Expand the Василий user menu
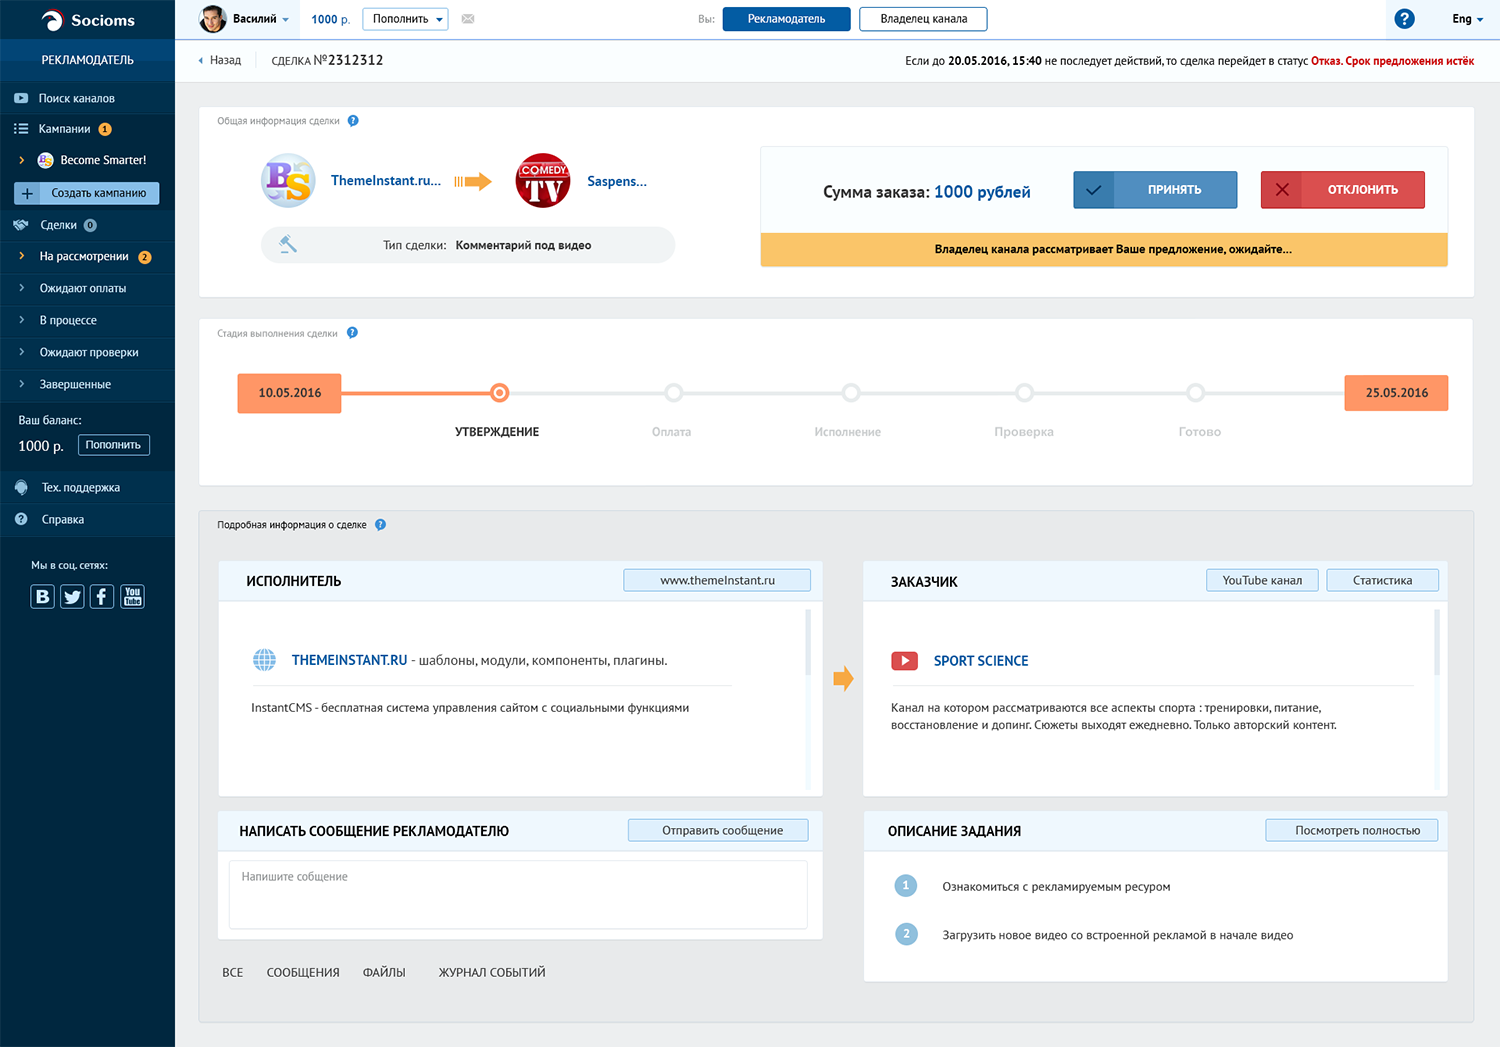 click(x=246, y=19)
